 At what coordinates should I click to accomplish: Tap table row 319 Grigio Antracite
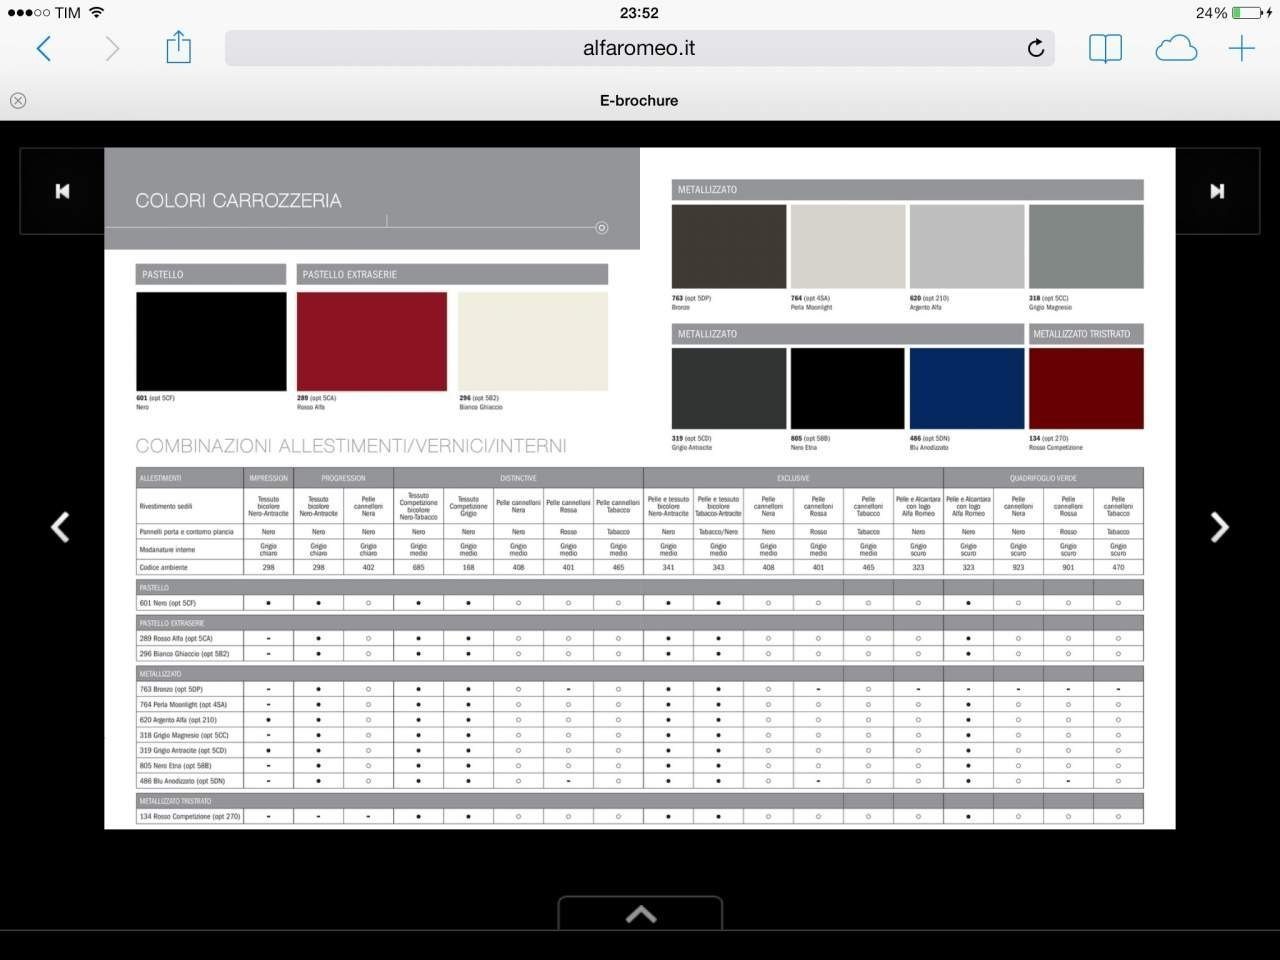tap(639, 750)
